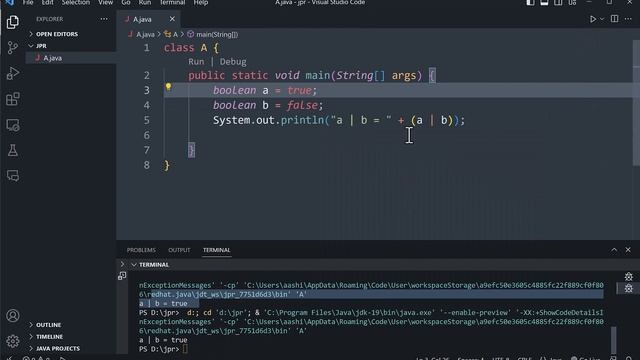Split the editor to the right
The height and width of the screenshot is (360, 640).
click(614, 19)
